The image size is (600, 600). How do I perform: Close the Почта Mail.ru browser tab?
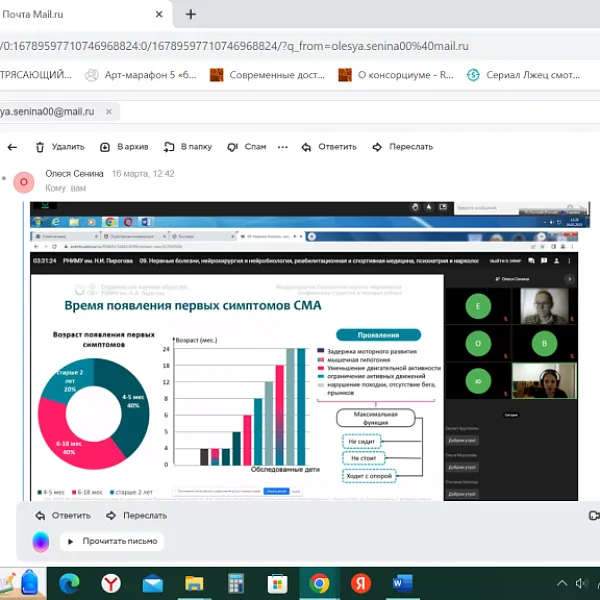point(159,15)
